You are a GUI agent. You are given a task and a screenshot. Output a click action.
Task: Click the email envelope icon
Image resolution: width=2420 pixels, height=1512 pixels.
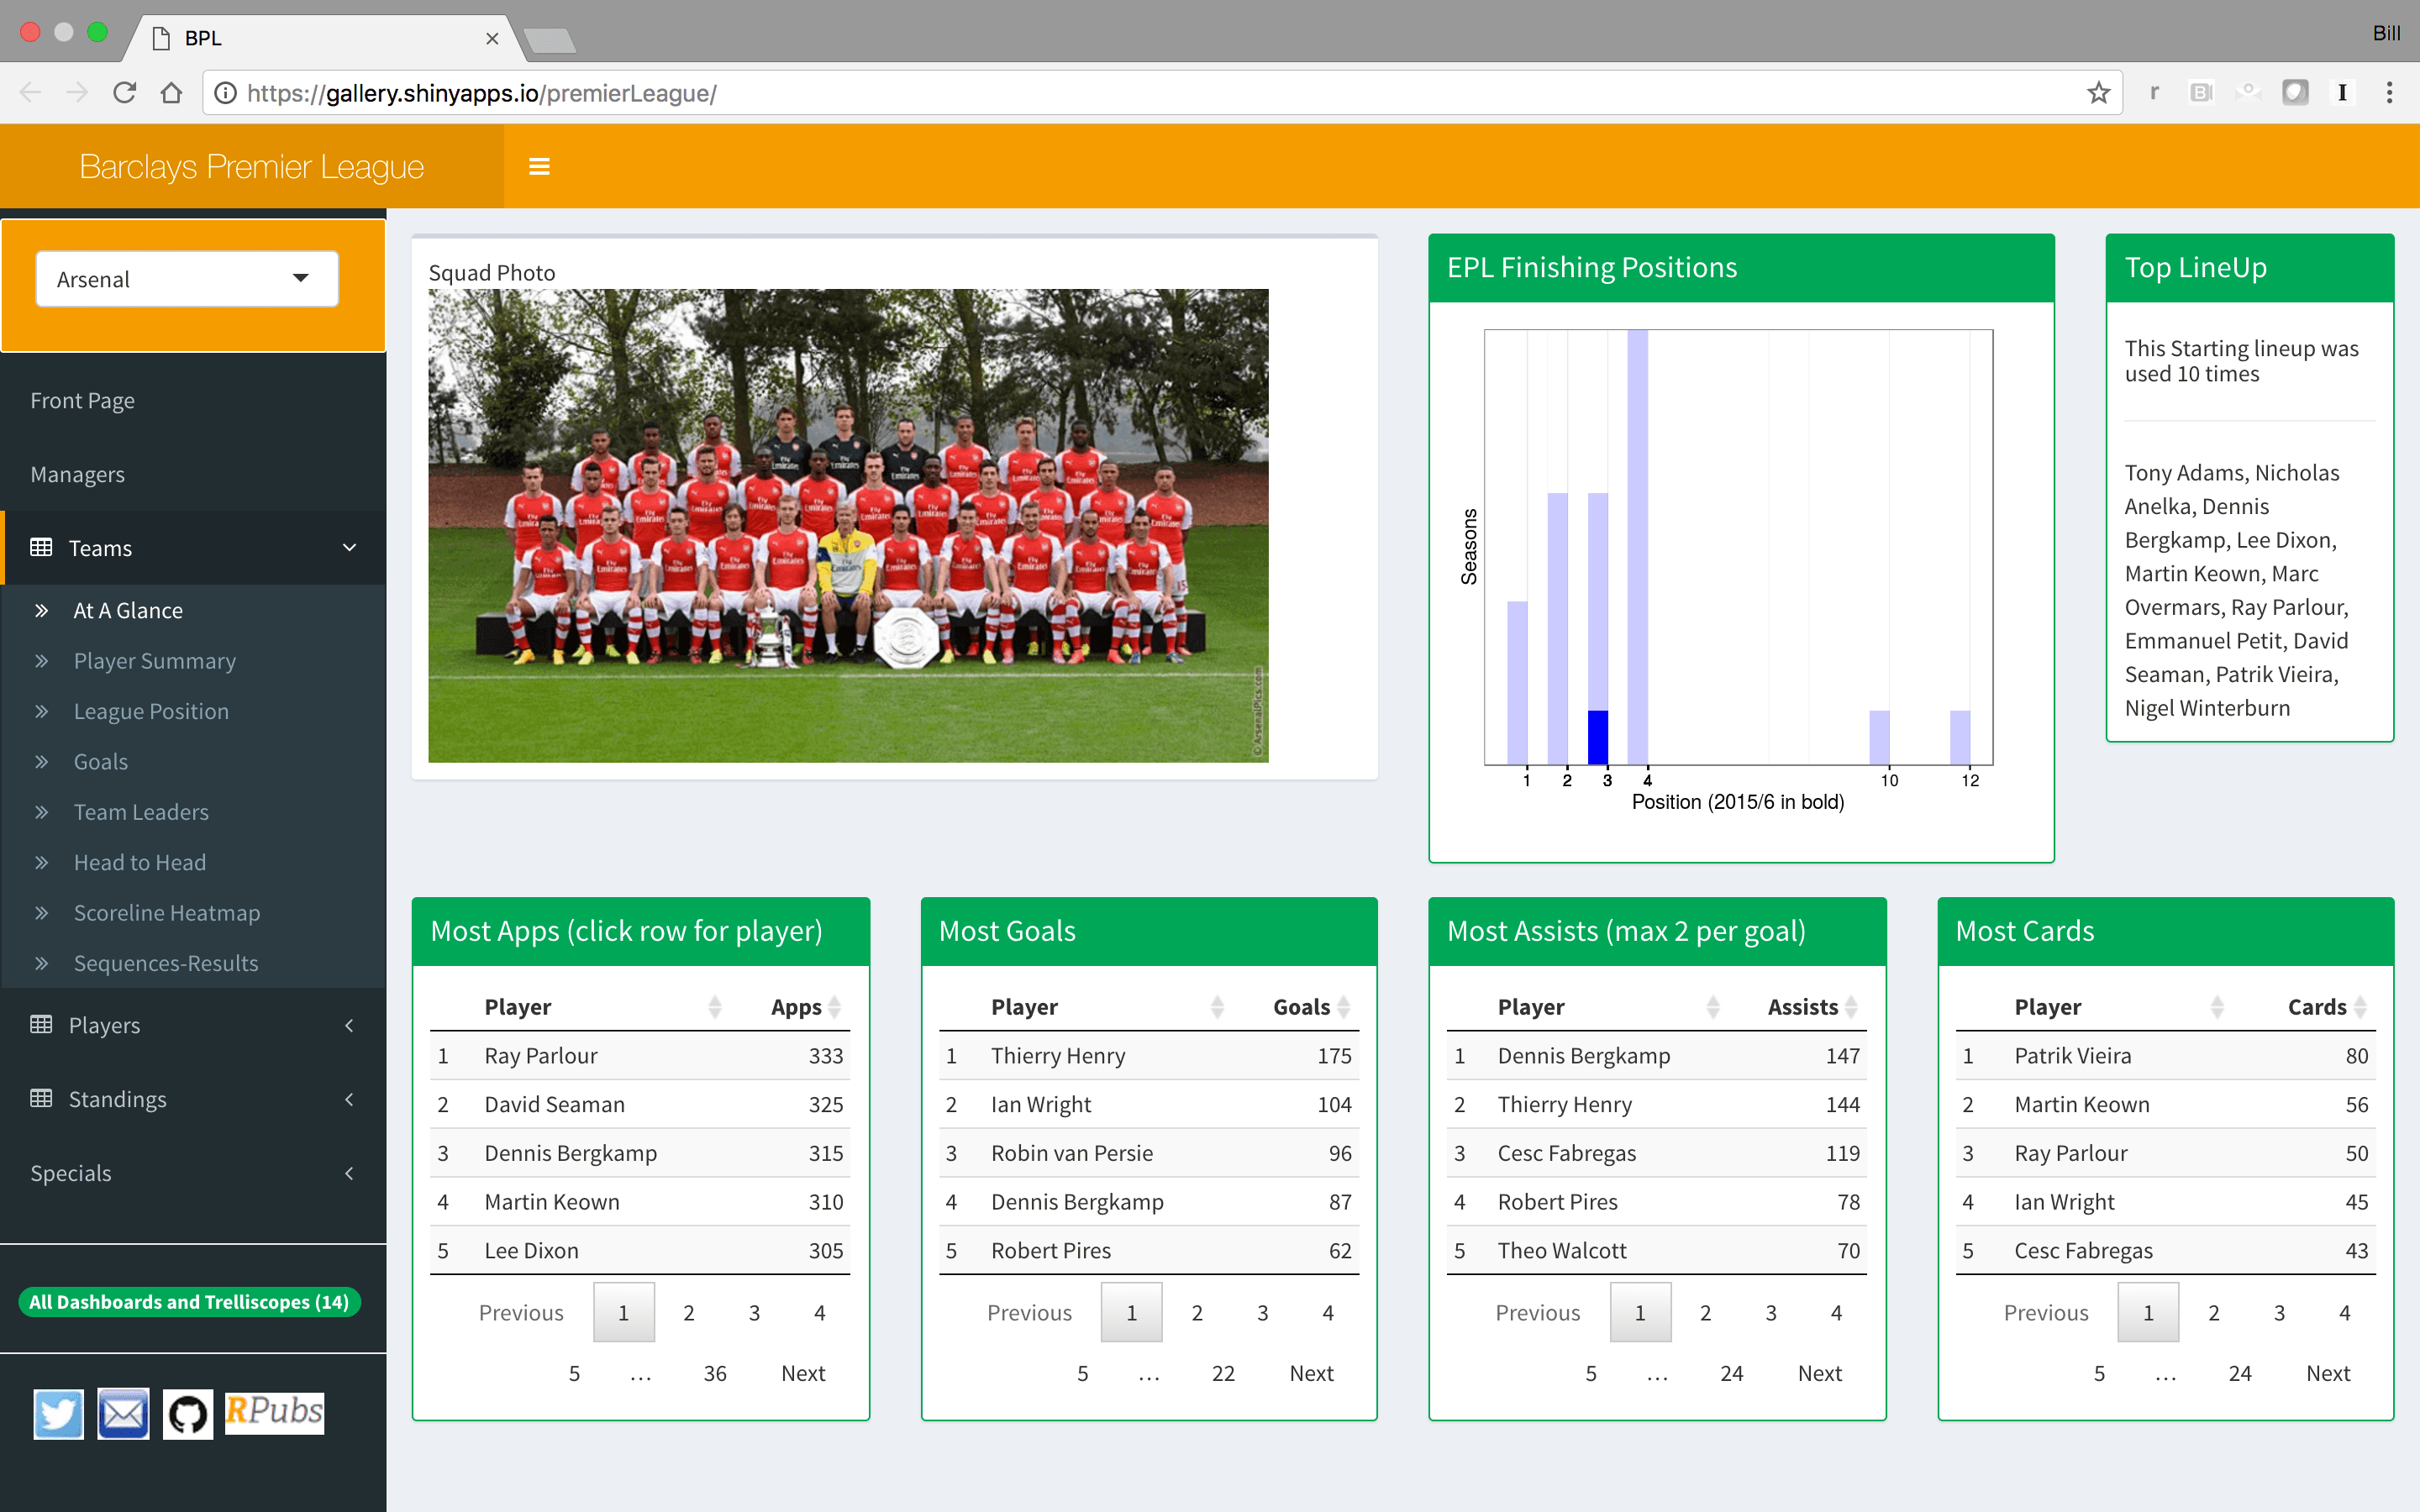123,1413
